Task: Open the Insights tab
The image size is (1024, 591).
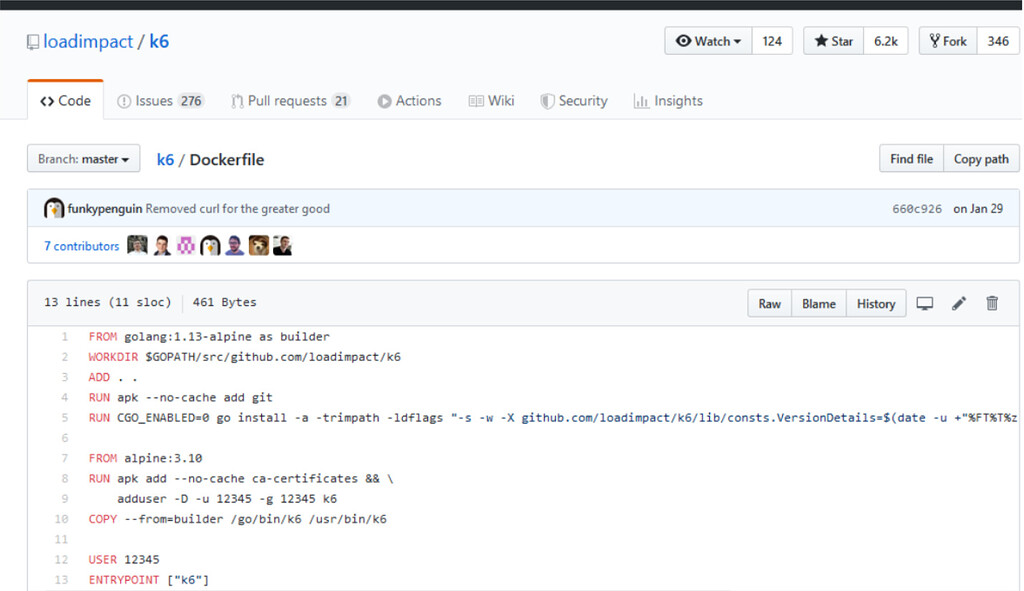Action: [668, 101]
